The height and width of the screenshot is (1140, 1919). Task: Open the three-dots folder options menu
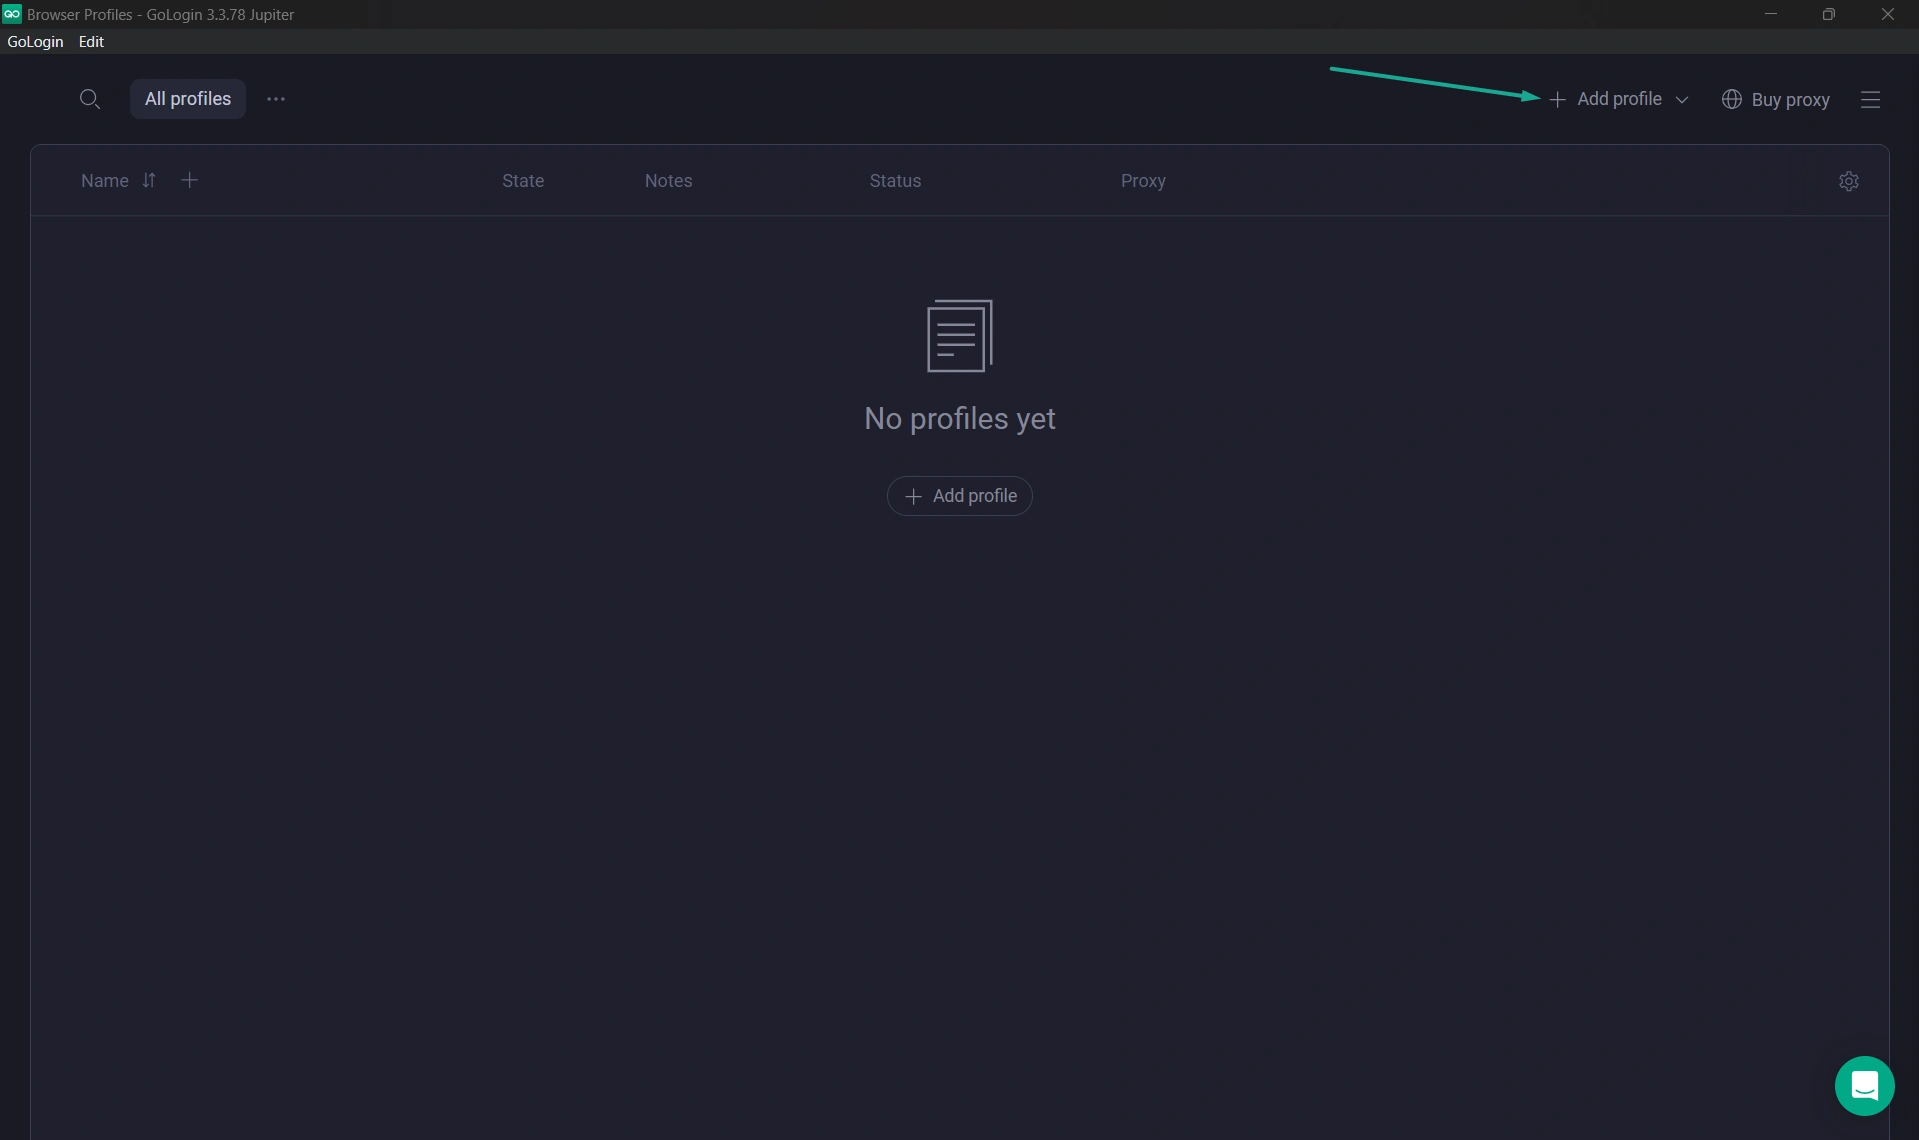(276, 99)
